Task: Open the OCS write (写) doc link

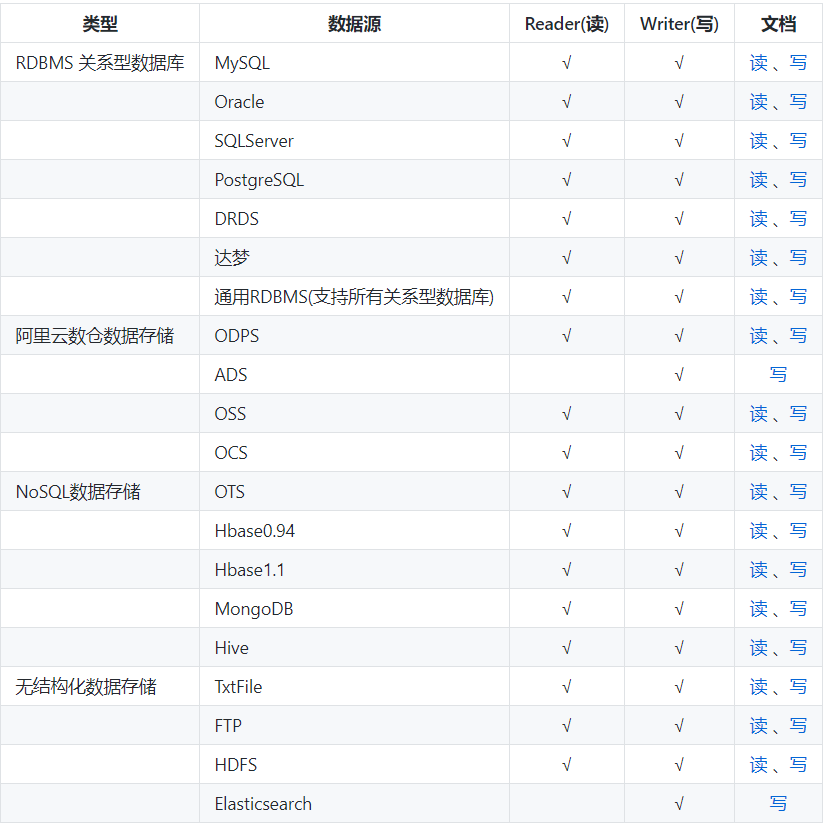Action: [798, 452]
